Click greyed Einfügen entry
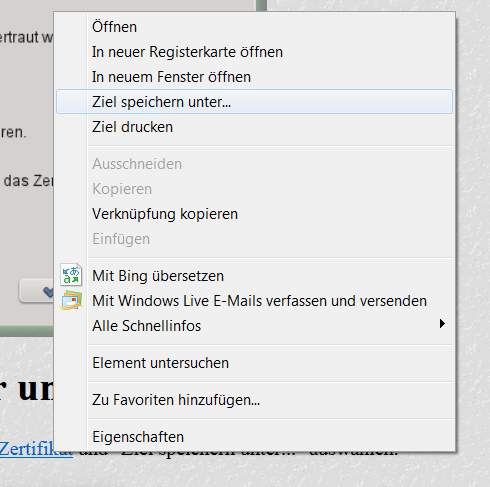The width and height of the screenshot is (490, 487). pos(255,239)
